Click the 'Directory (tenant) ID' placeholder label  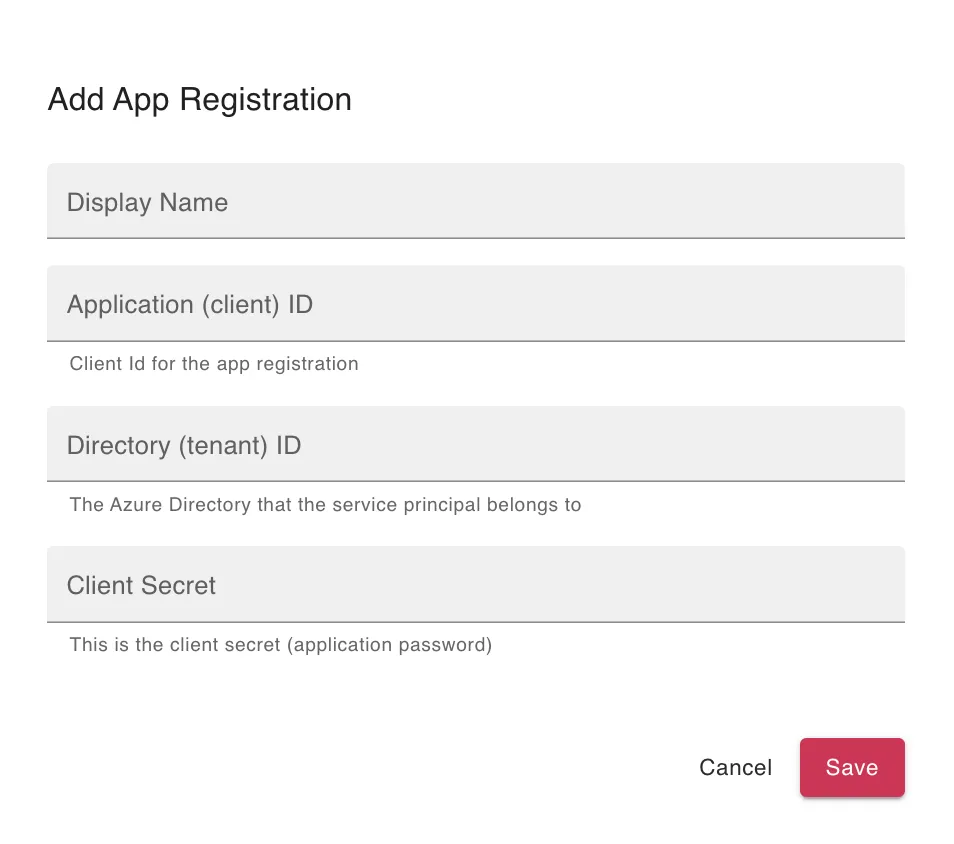click(x=184, y=445)
